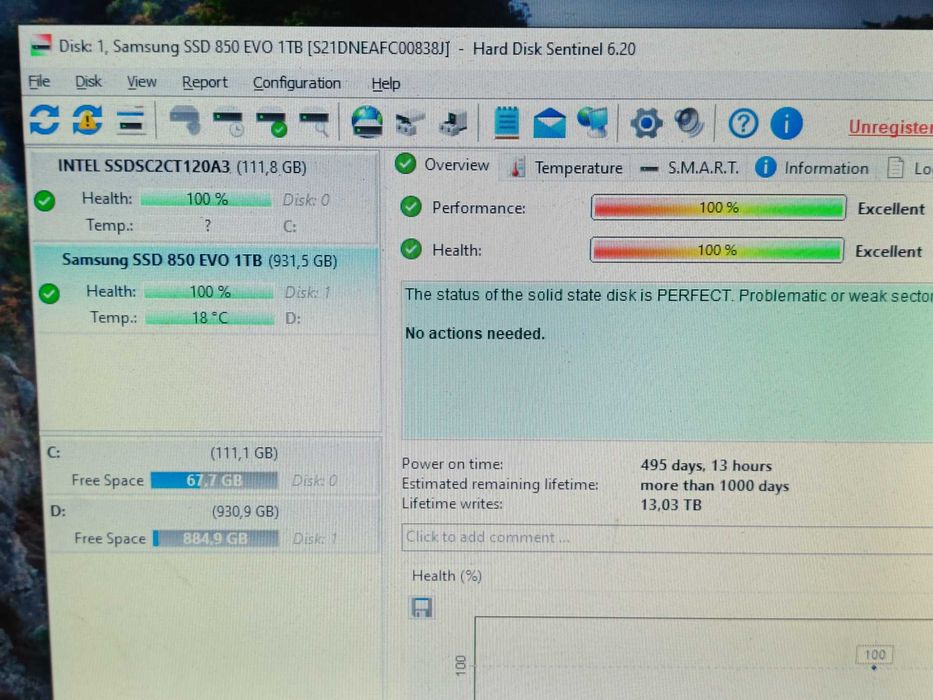Click the speaker sound icon
933x700 pixels.
pos(690,123)
